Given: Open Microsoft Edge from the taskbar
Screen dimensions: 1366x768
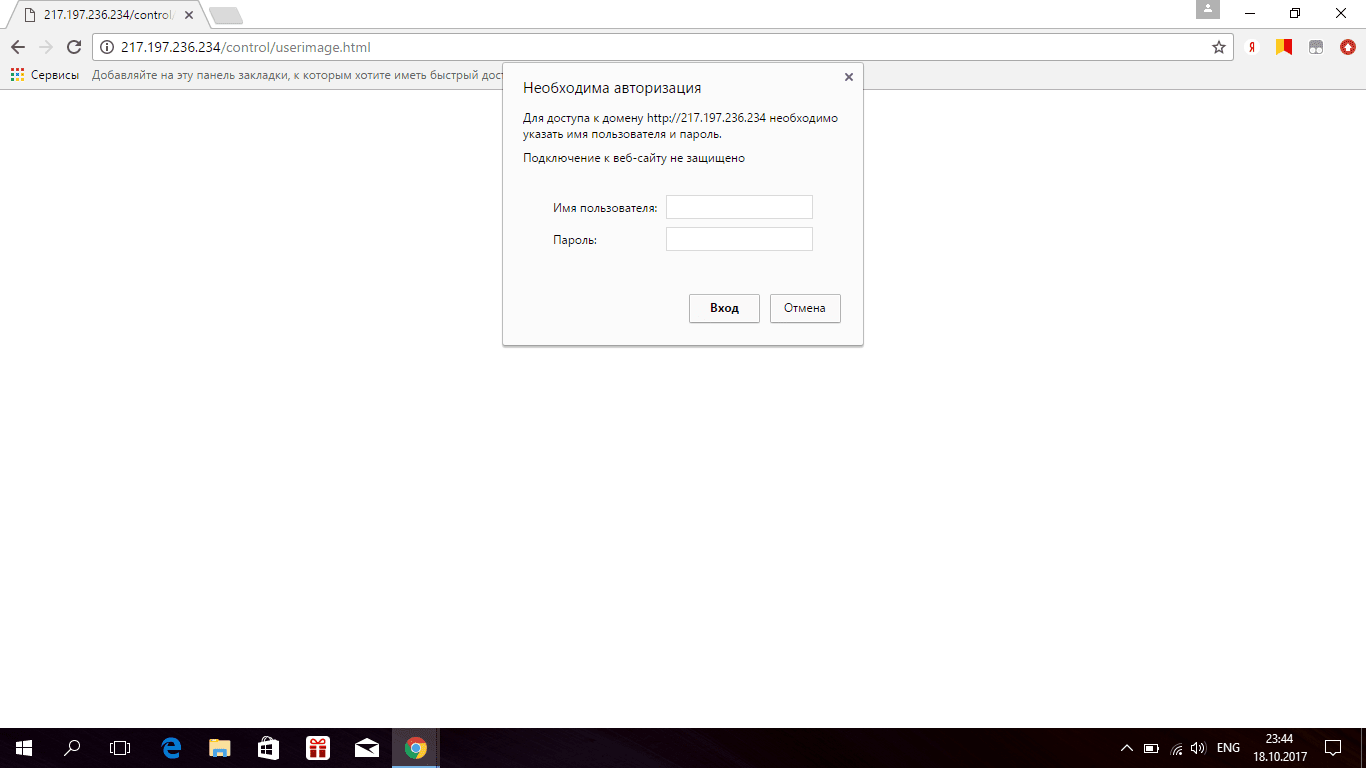Looking at the screenshot, I should pyautogui.click(x=171, y=748).
